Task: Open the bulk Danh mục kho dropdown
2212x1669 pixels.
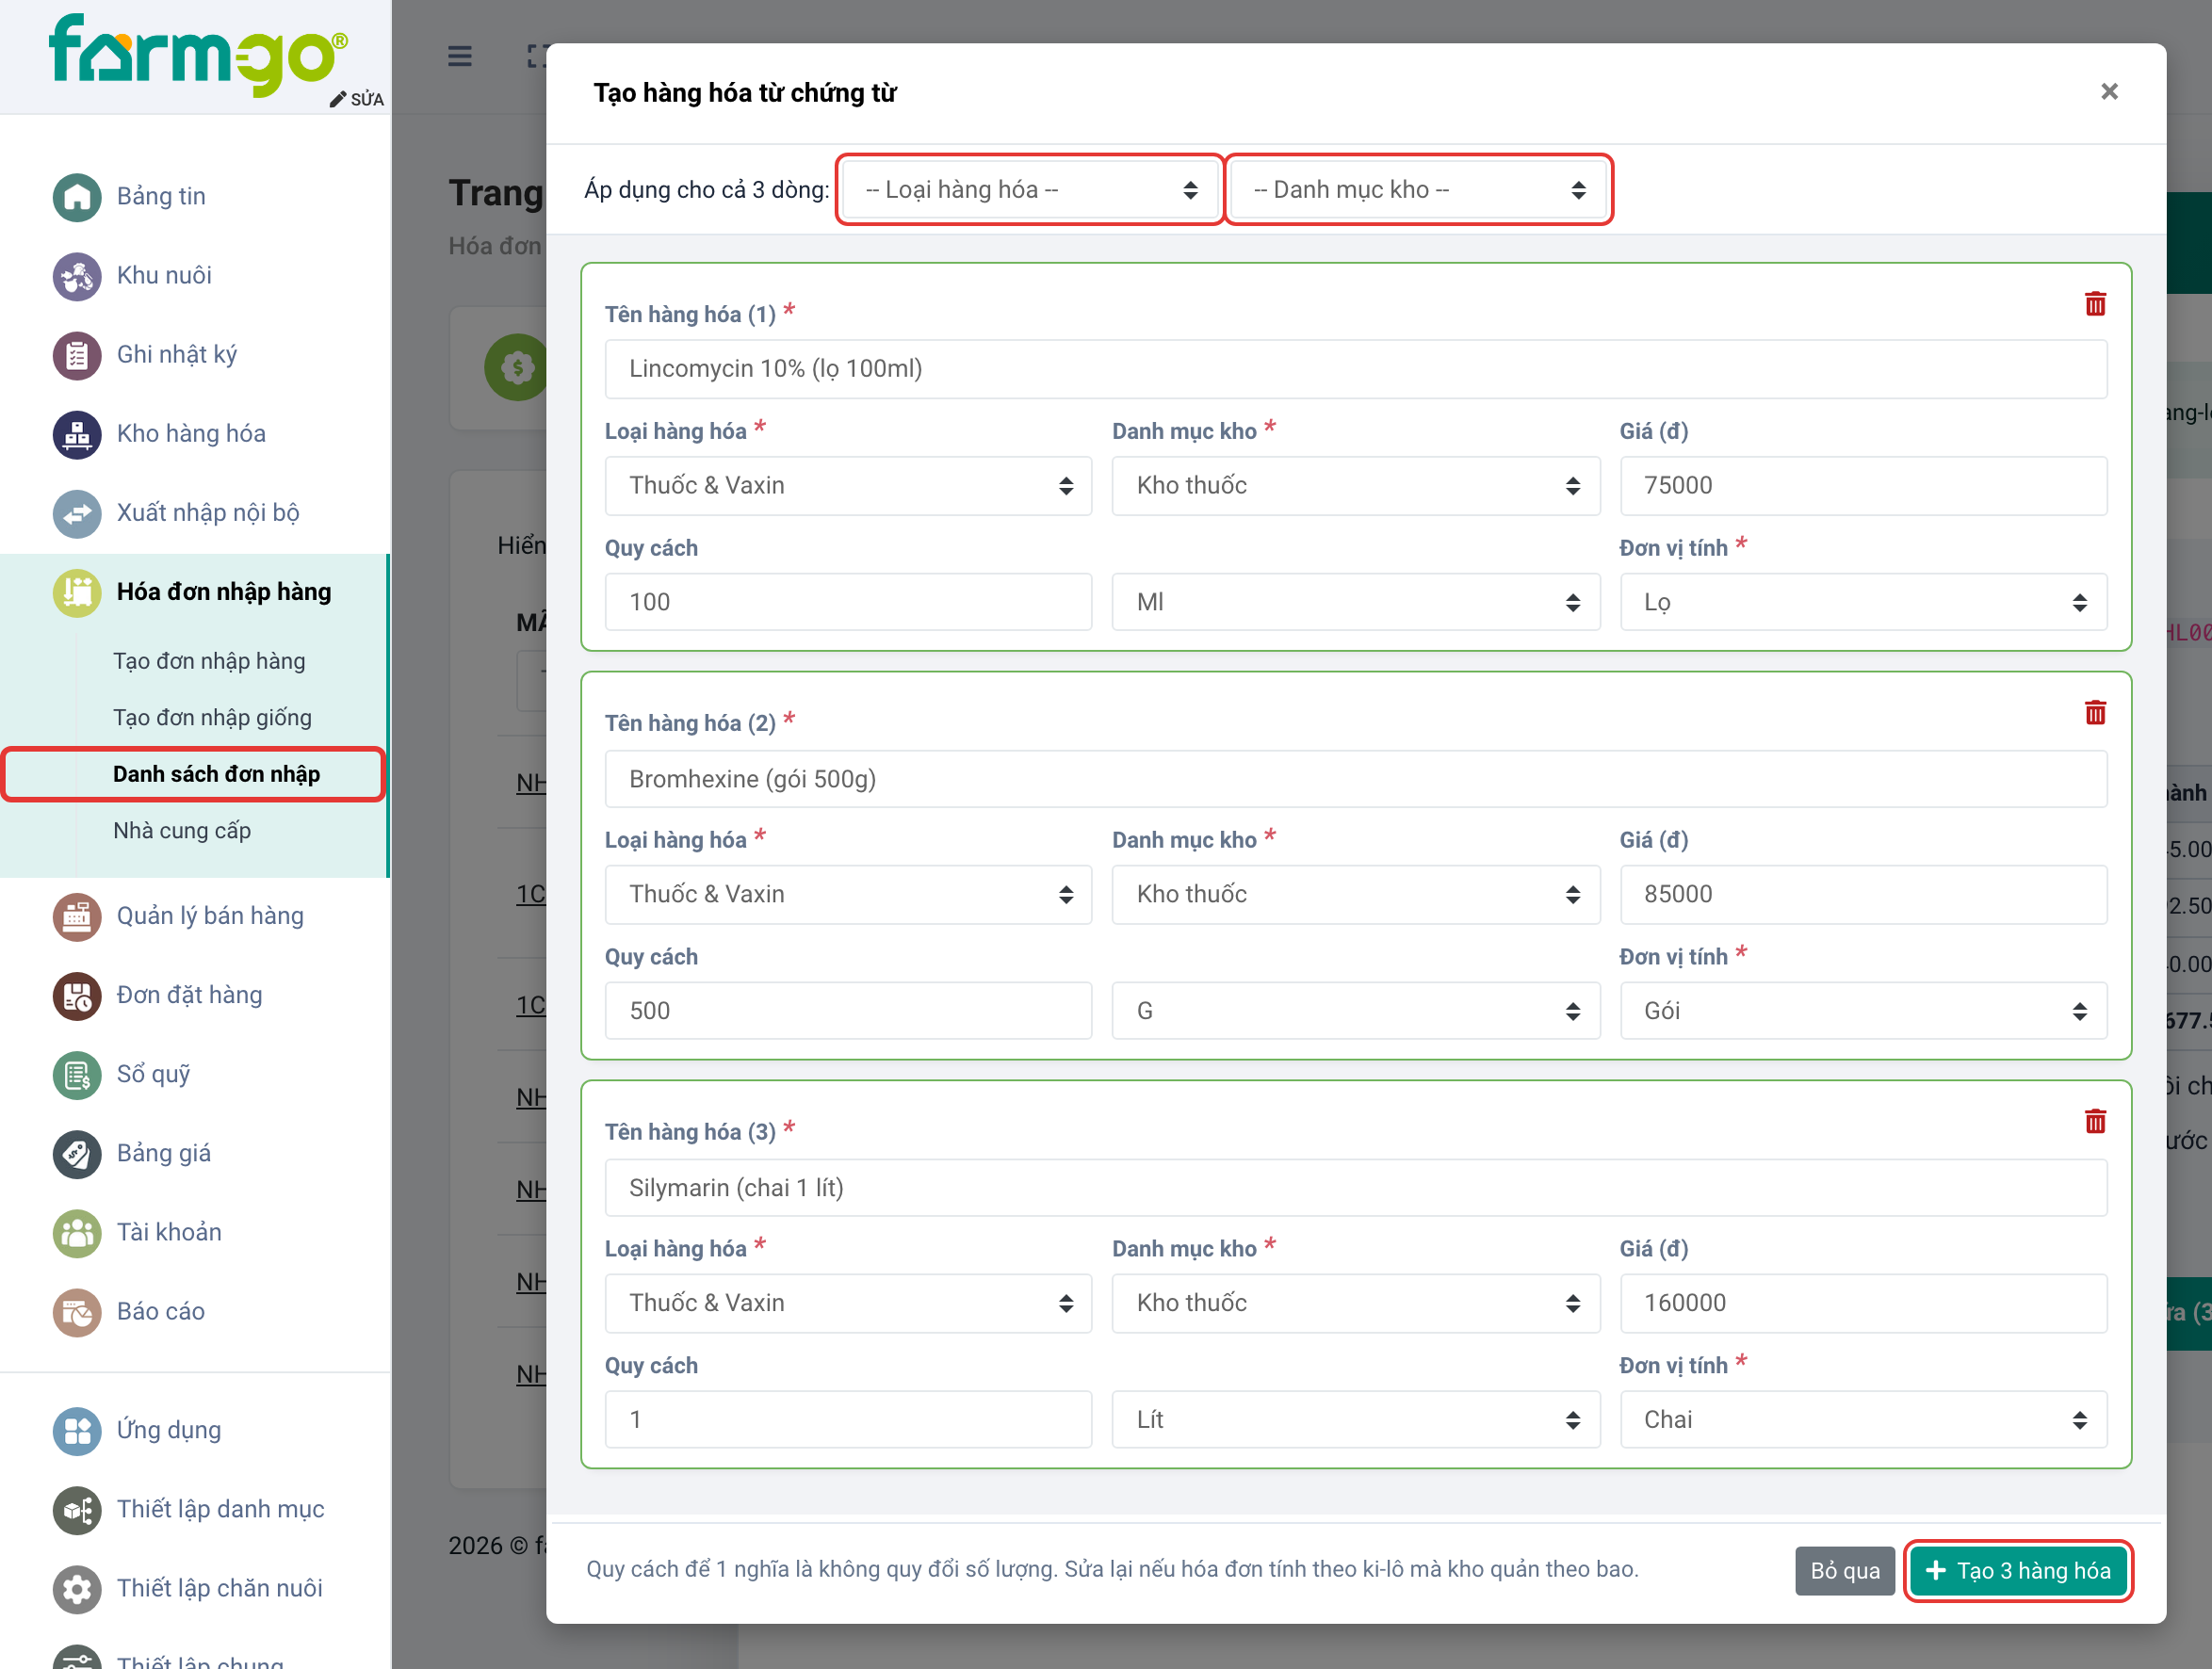Action: click(1418, 190)
